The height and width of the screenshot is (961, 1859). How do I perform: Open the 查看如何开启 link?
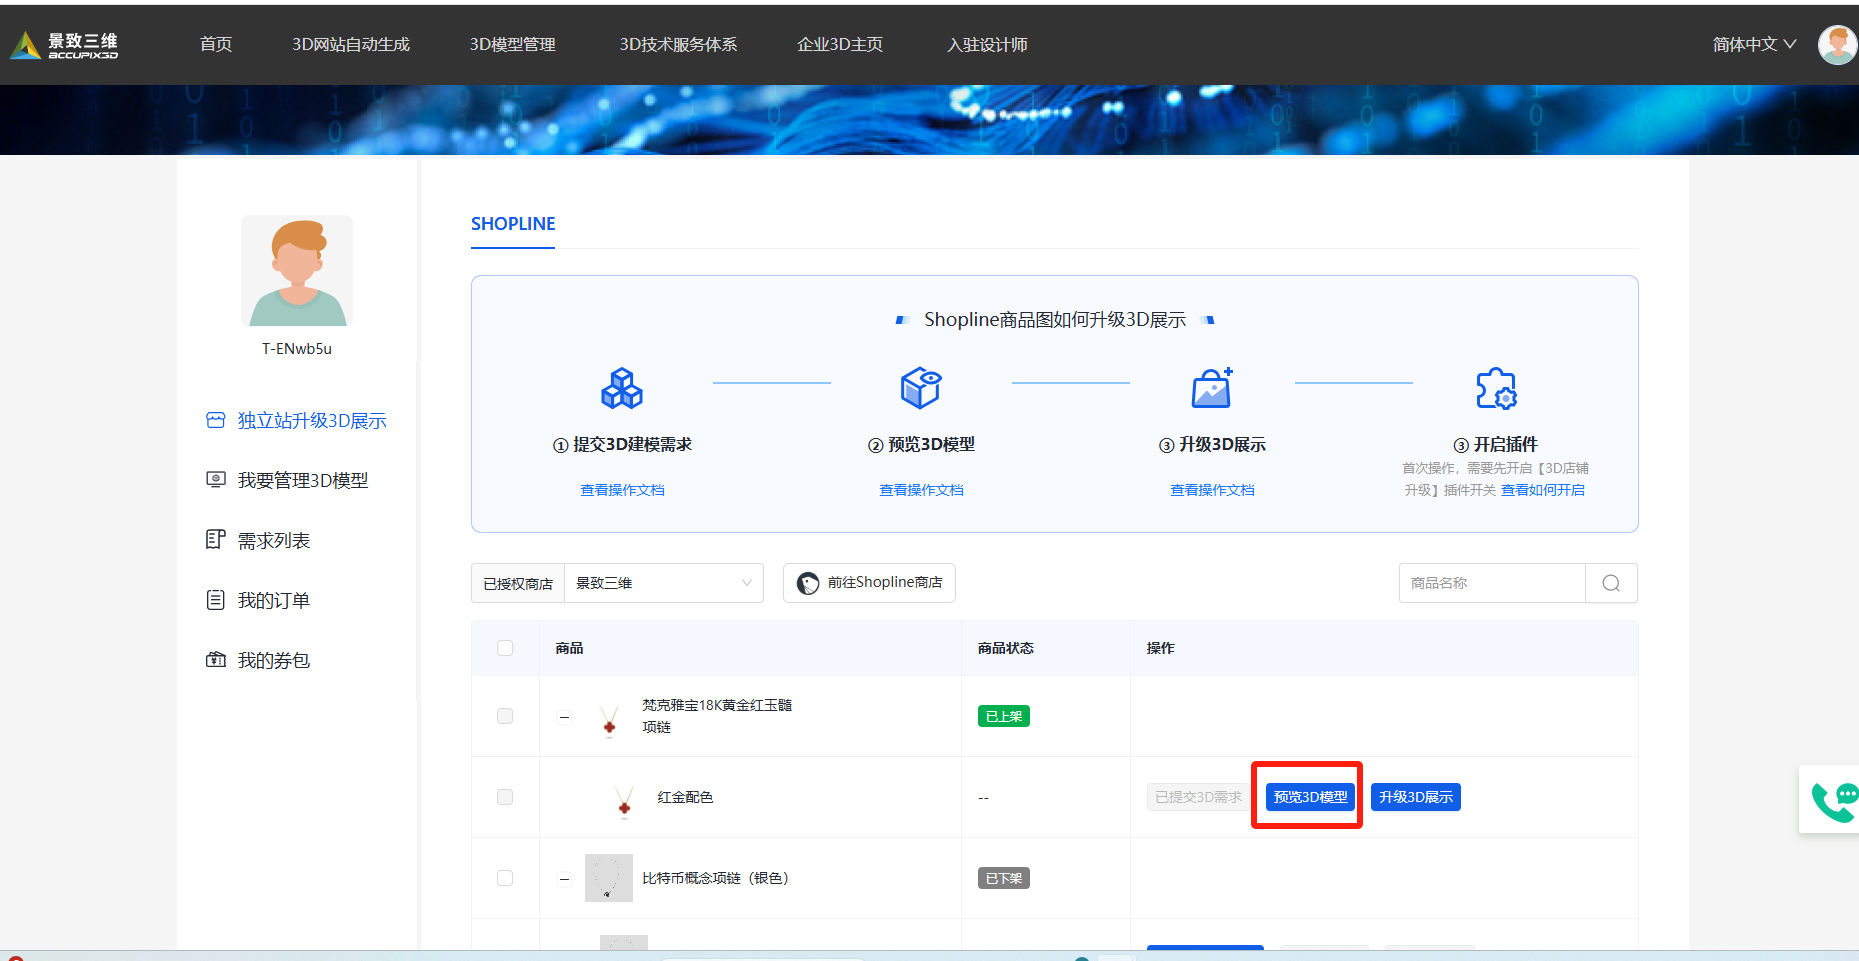[x=1543, y=490]
